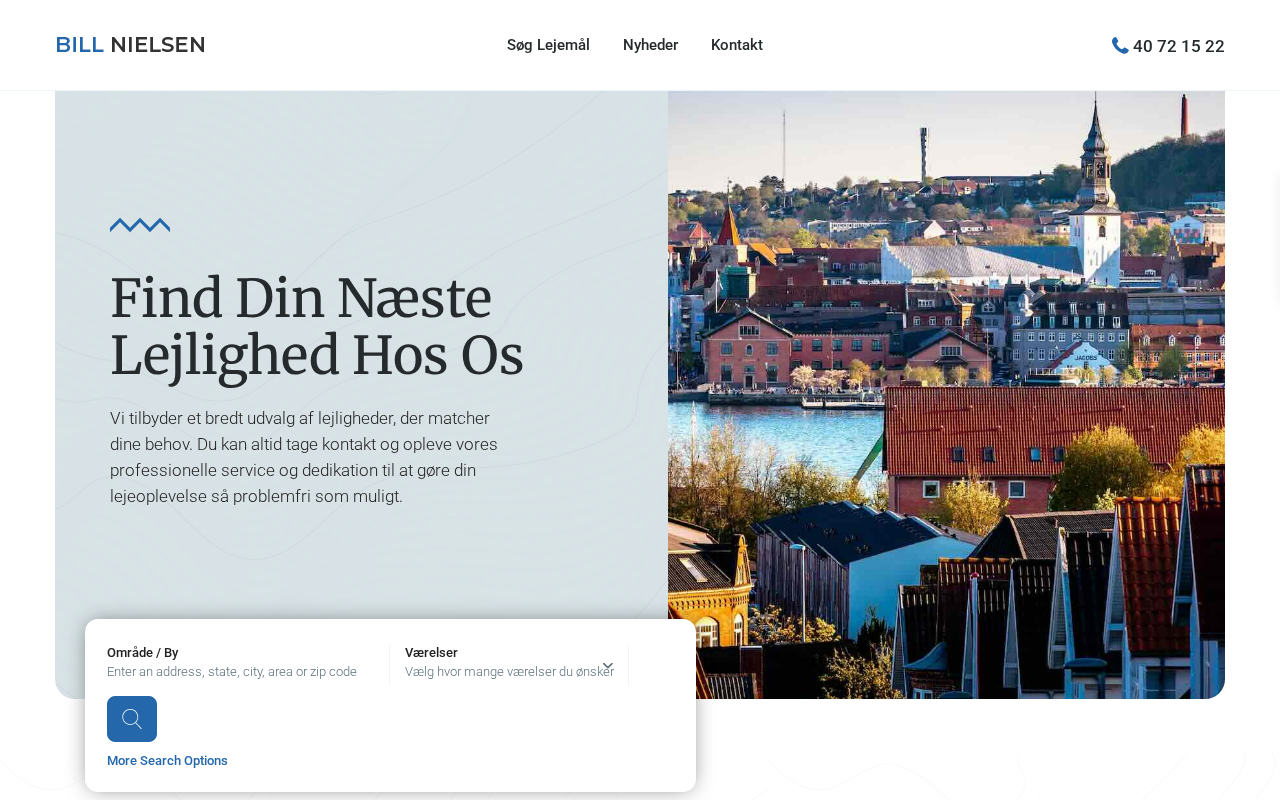This screenshot has height=800, width=1280.
Task: Click the blue magnifier search button
Action: [x=132, y=719]
